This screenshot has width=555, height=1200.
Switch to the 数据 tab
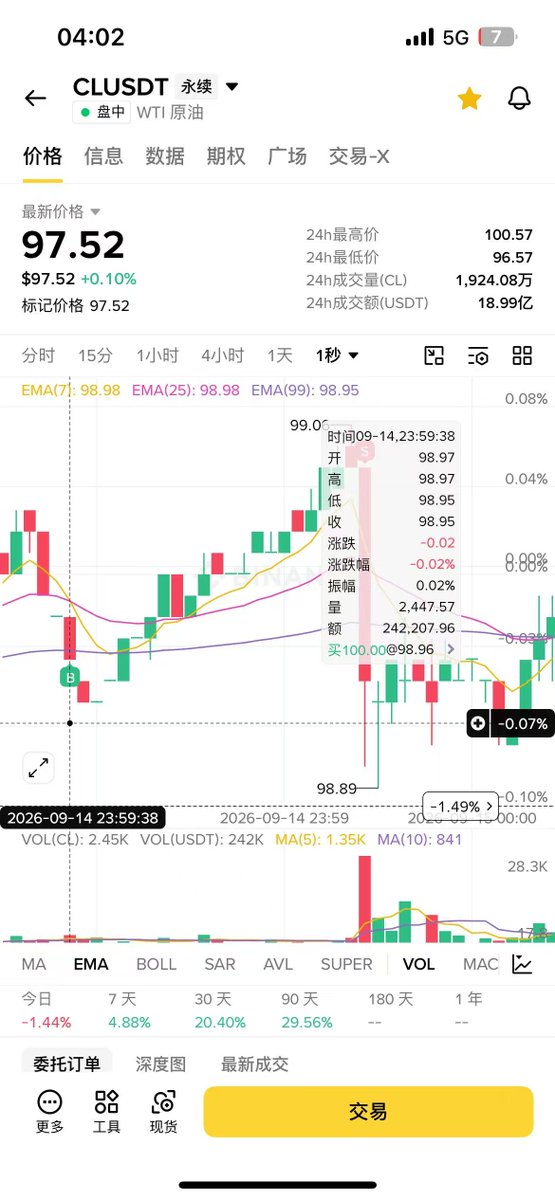point(164,156)
